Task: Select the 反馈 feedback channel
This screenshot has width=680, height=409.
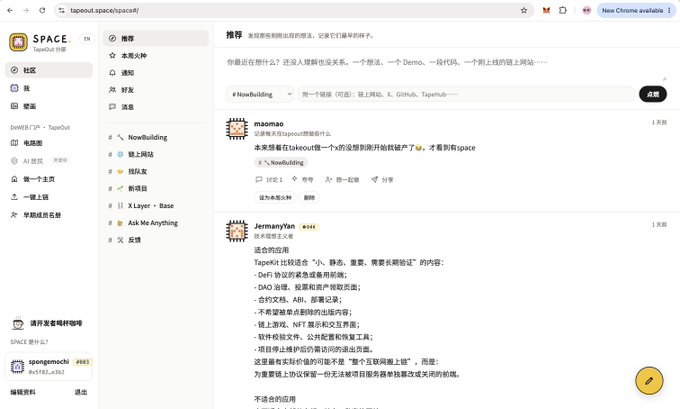Action: 155,240
